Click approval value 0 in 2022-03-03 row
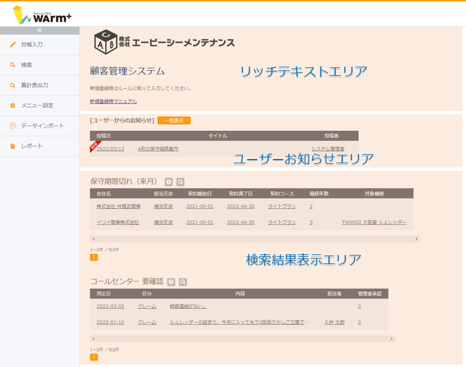466x367 pixels. point(359,306)
